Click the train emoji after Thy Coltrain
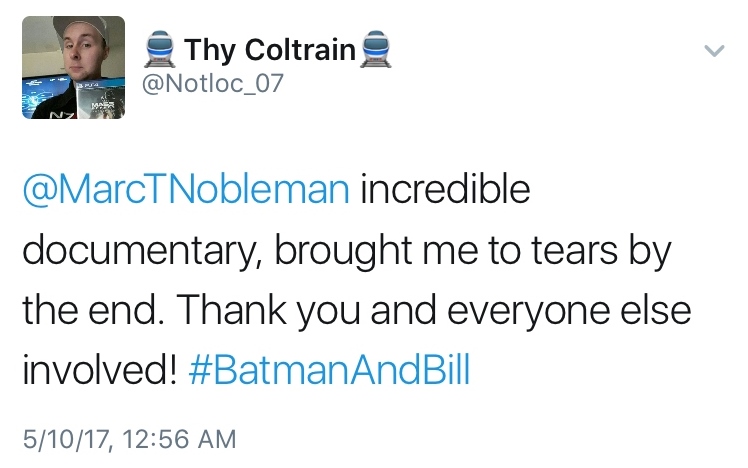Image resolution: width=748 pixels, height=468 pixels. pos(373,49)
